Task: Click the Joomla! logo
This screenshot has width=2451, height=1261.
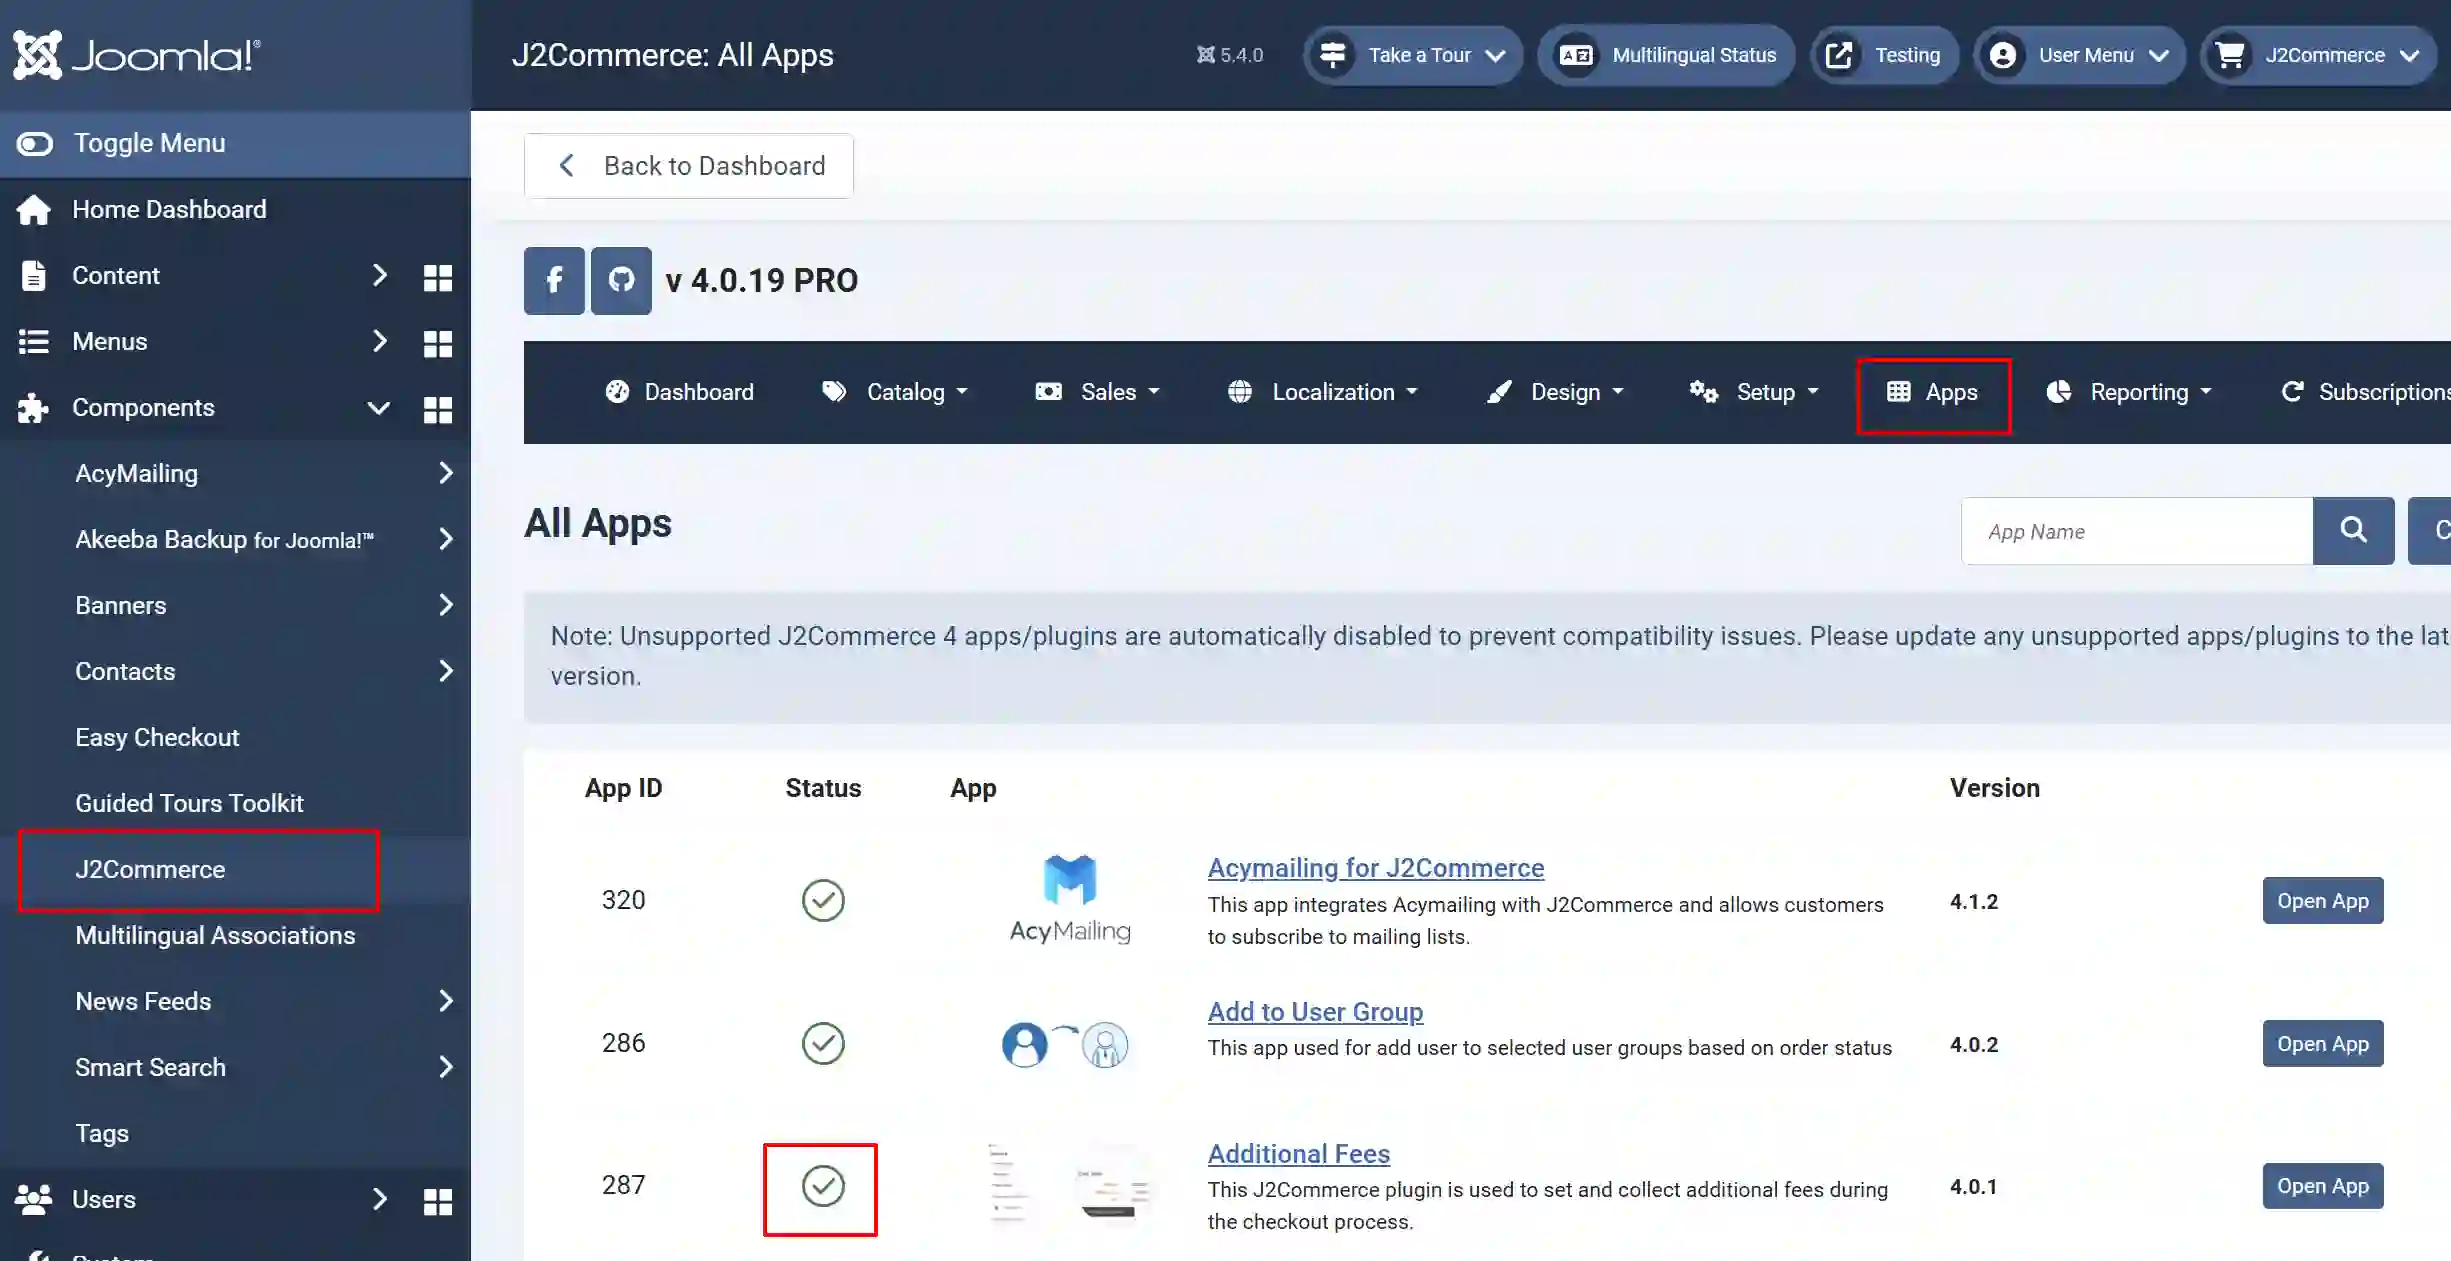Action: point(137,55)
